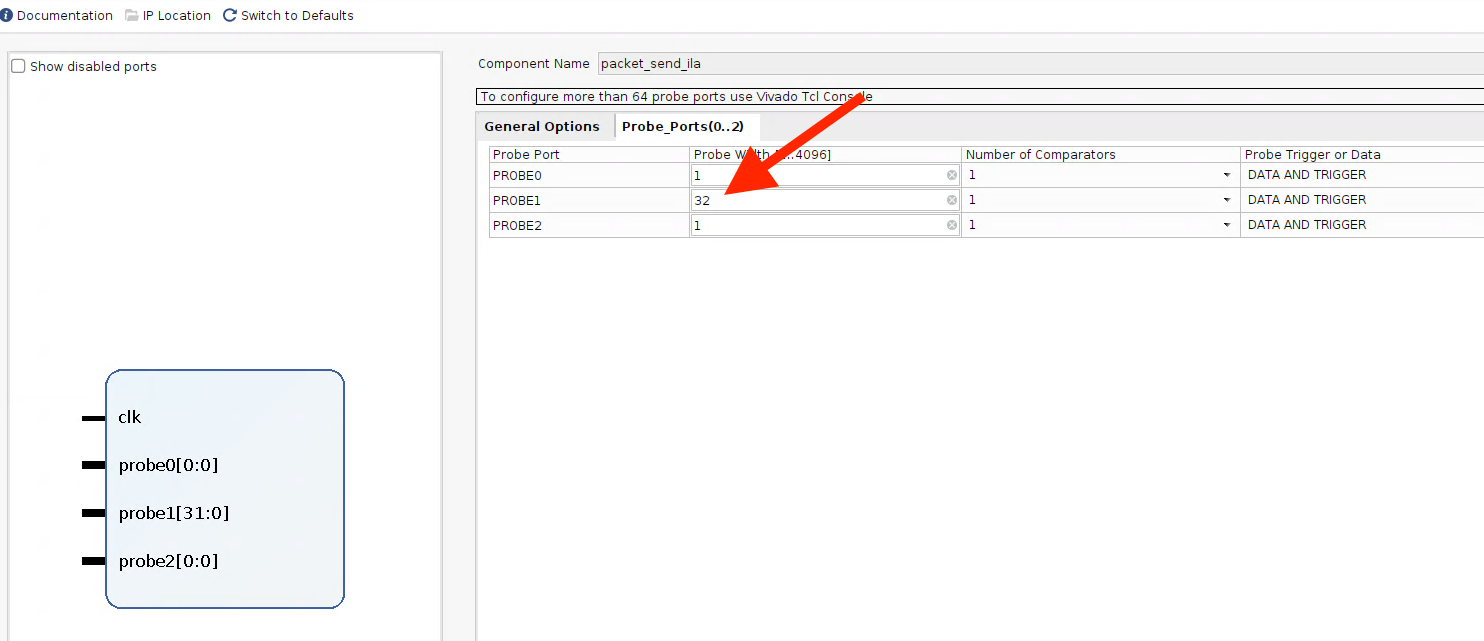Select the Probe_Ports(0..2) tab
Image resolution: width=1484 pixels, height=641 pixels.
point(683,127)
